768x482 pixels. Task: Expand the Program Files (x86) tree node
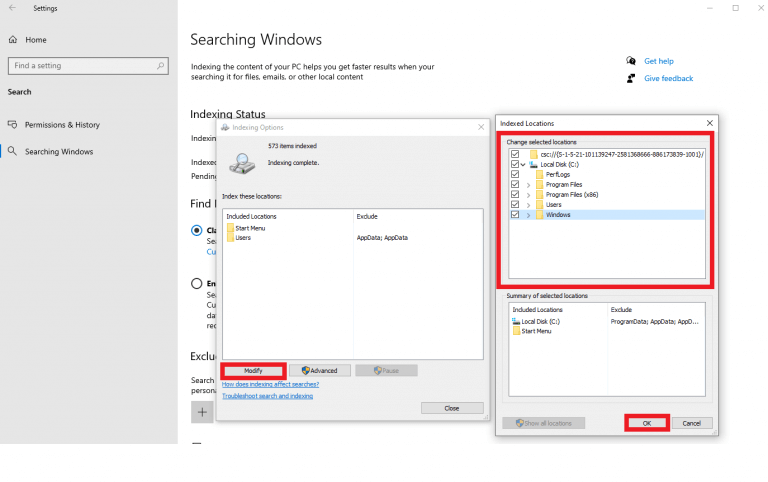pos(528,195)
